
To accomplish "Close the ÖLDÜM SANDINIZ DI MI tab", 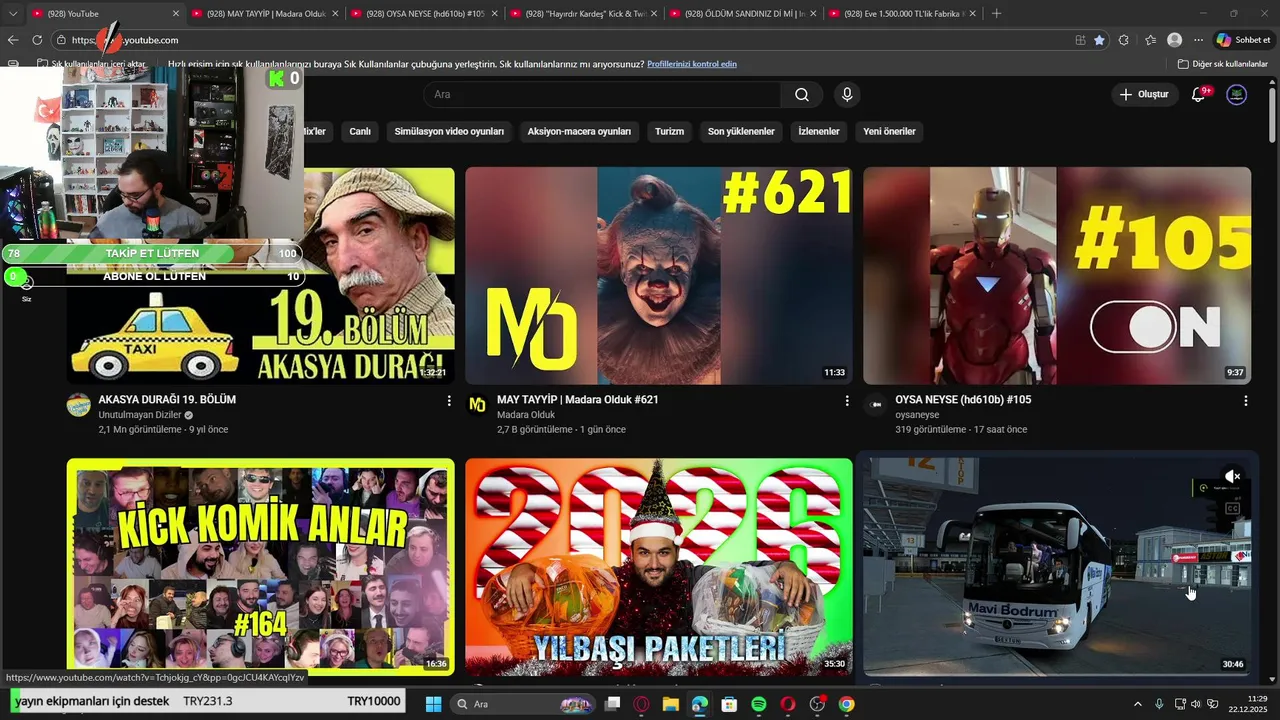I will [x=812, y=13].
